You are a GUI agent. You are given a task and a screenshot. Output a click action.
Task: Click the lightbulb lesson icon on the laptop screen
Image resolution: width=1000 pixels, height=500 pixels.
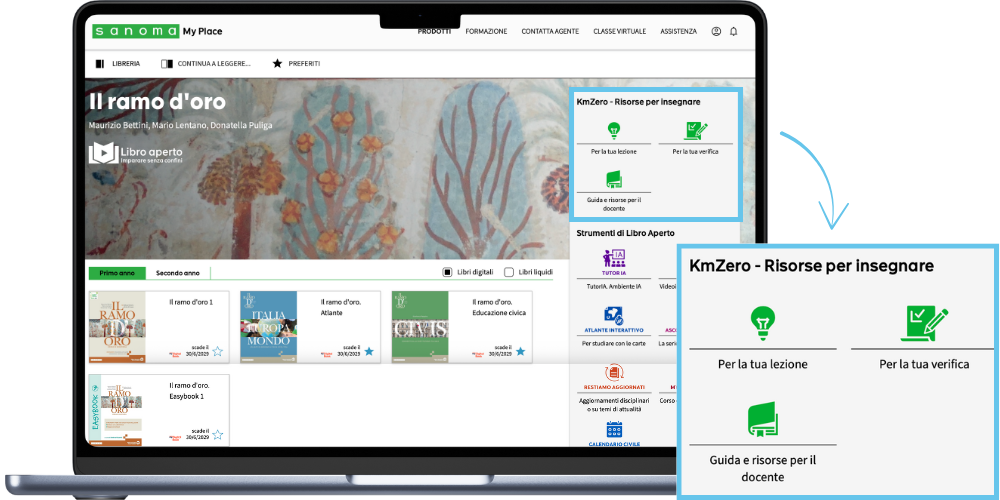pyautogui.click(x=614, y=131)
